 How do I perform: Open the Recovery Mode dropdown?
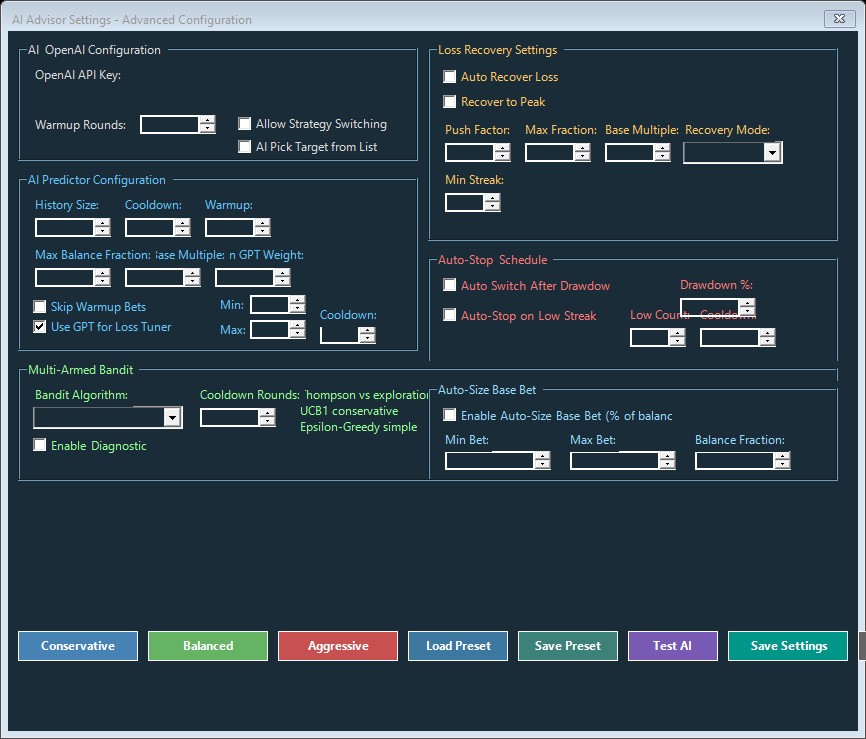point(732,152)
